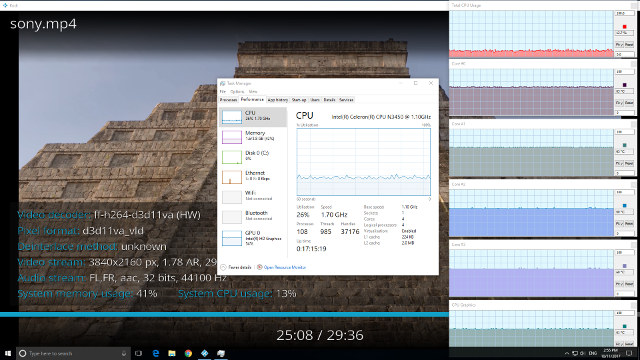Toggle the Fit checkbox on Total CPU Usage graph
The image size is (640, 360).
pos(619,44)
